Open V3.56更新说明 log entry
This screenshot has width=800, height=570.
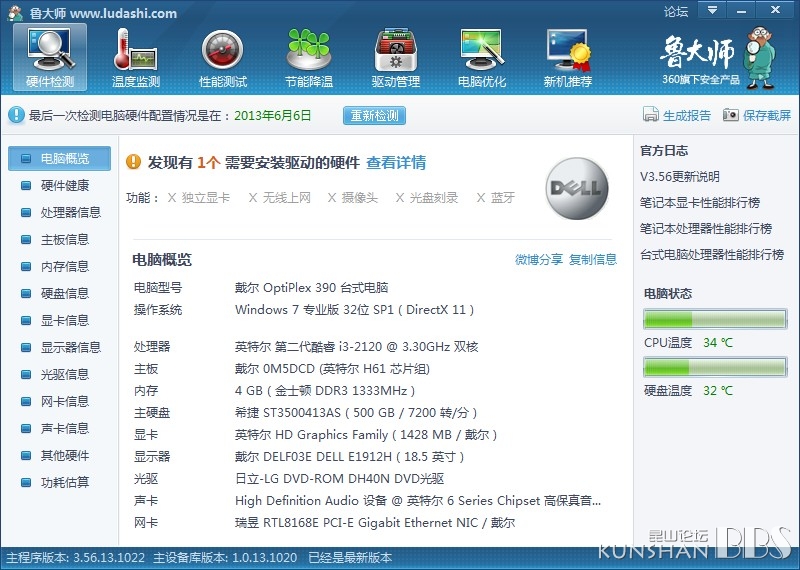680,177
